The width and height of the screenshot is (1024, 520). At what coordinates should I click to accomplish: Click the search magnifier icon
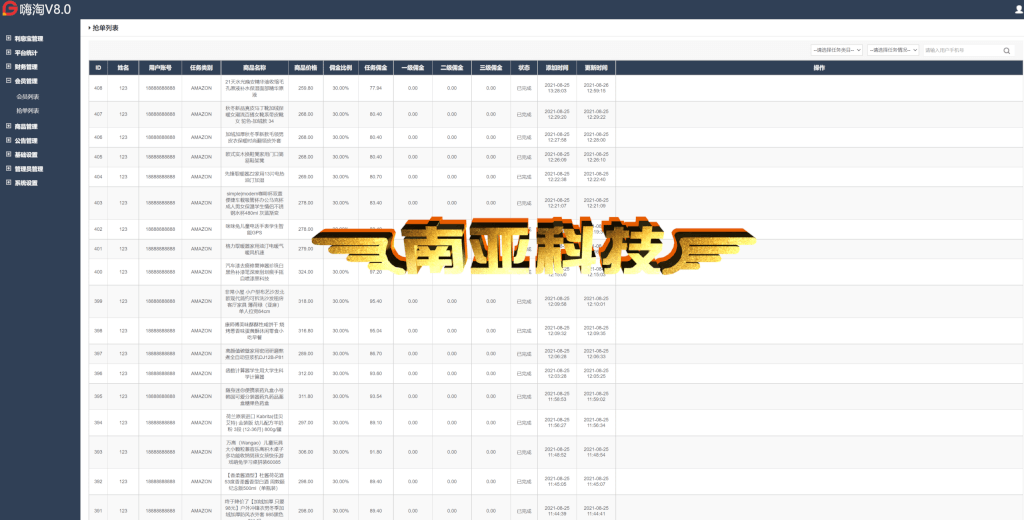point(1006,50)
